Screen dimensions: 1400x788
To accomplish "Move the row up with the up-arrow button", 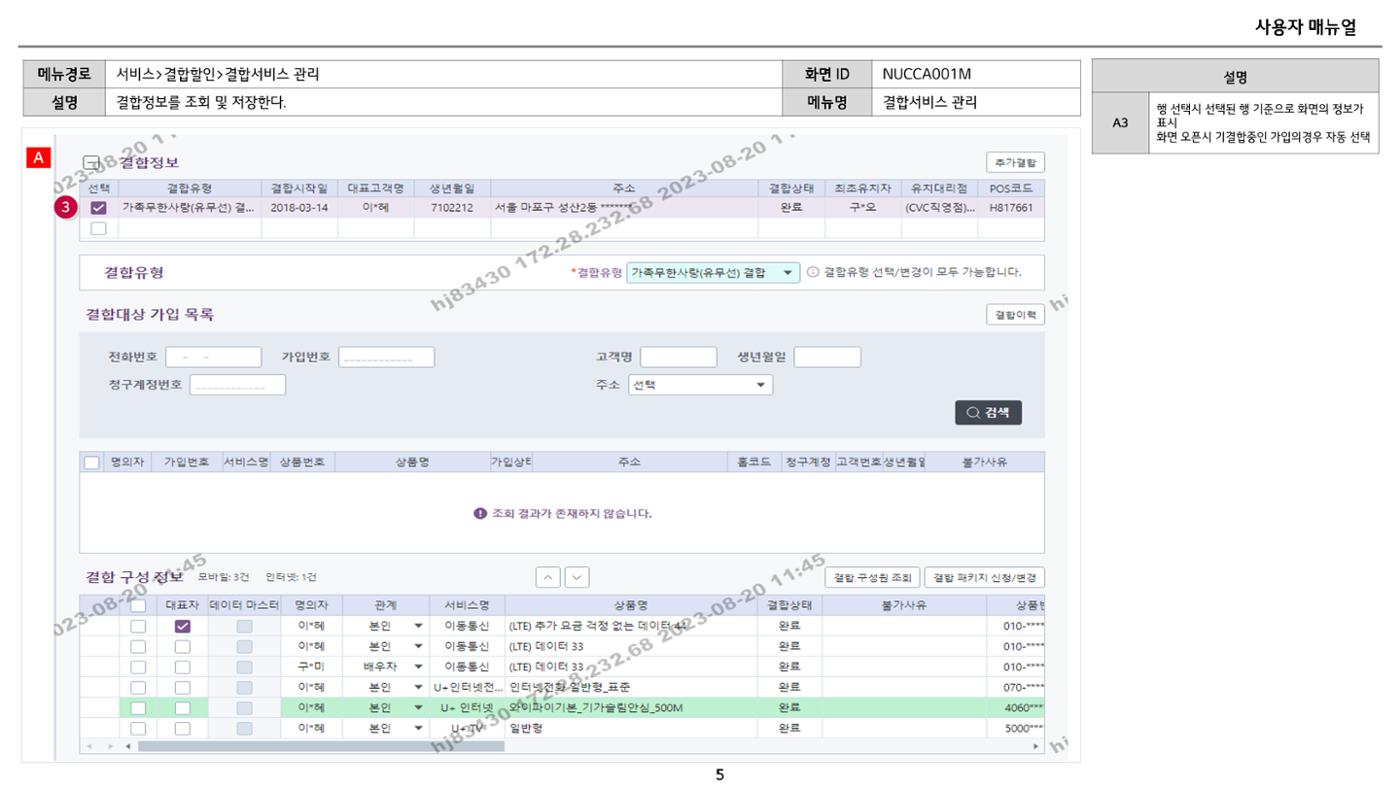I will tap(548, 577).
